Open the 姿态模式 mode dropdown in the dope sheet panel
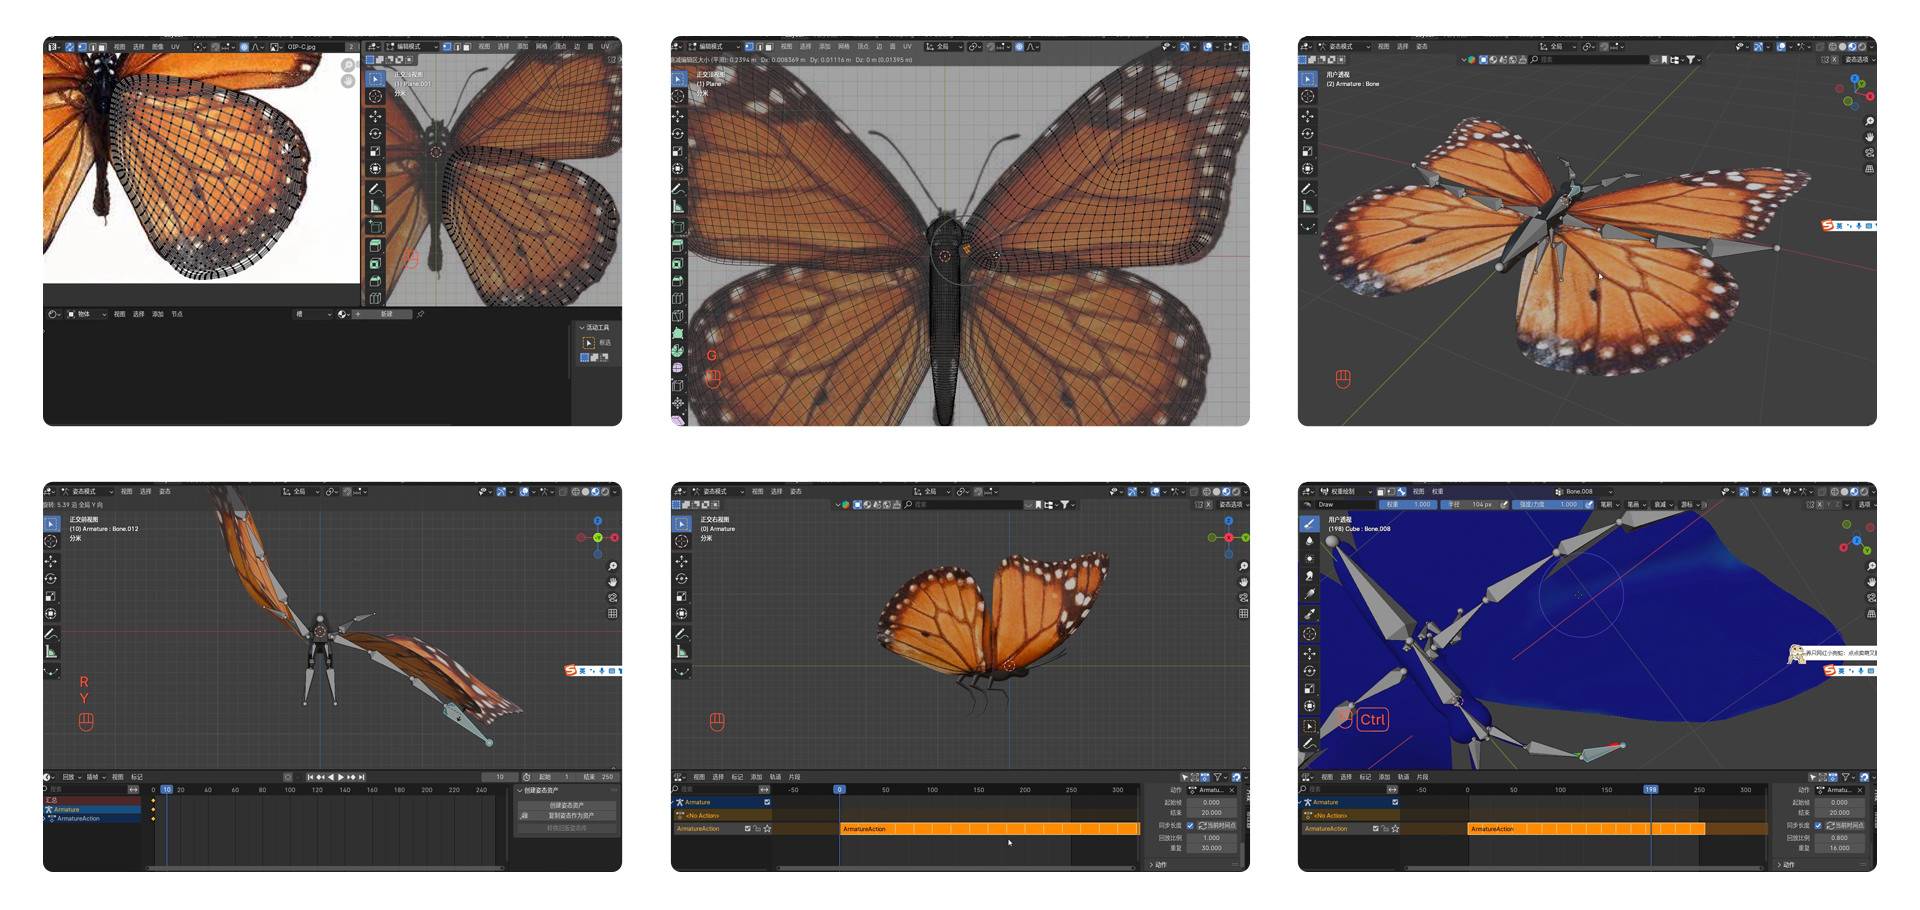This screenshot has height=910, width=1920. (x=88, y=492)
